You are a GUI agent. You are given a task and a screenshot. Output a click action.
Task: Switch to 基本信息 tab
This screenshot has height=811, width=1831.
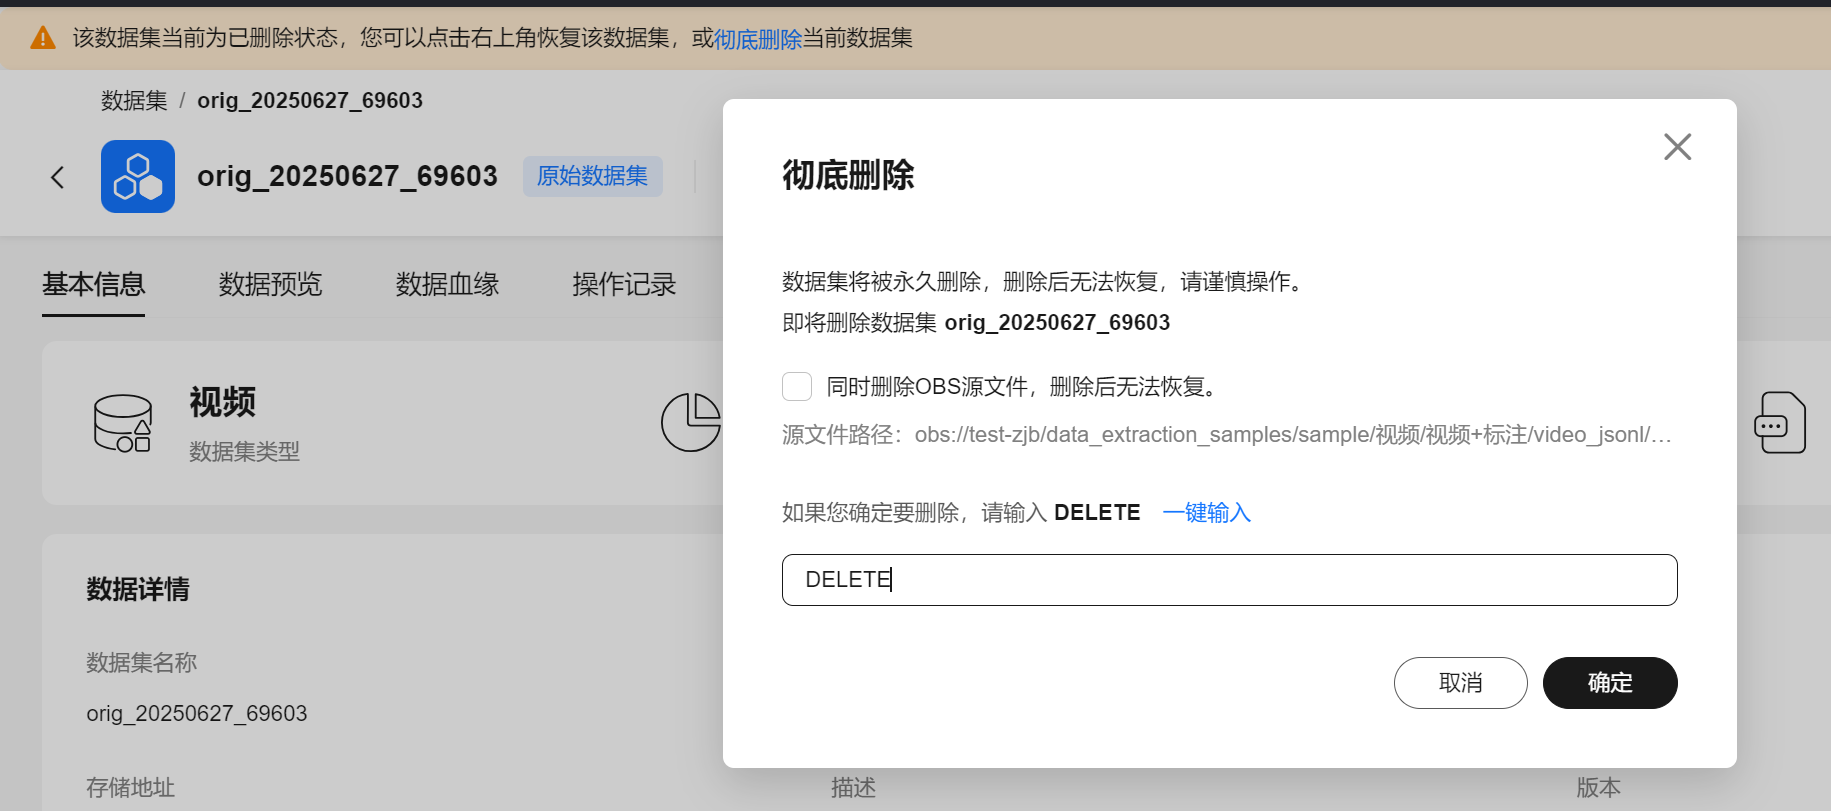93,284
